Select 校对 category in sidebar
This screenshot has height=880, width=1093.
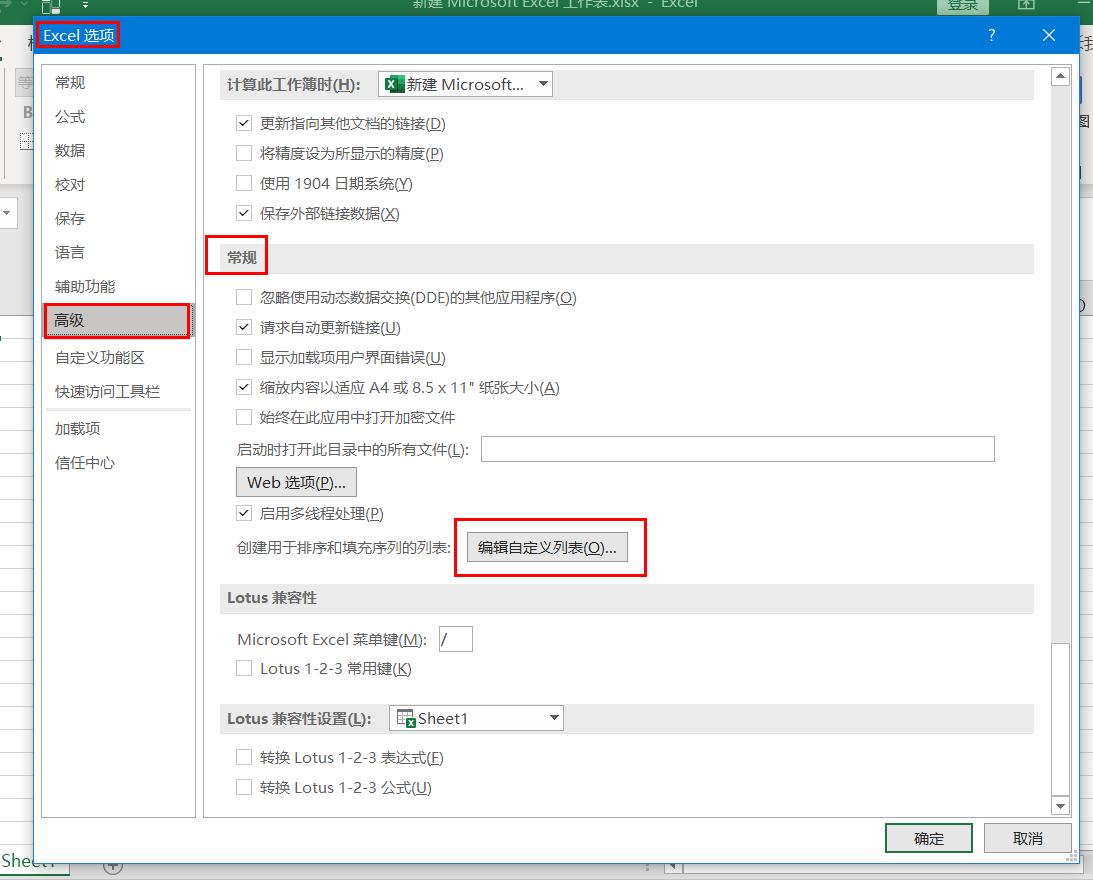coord(118,185)
